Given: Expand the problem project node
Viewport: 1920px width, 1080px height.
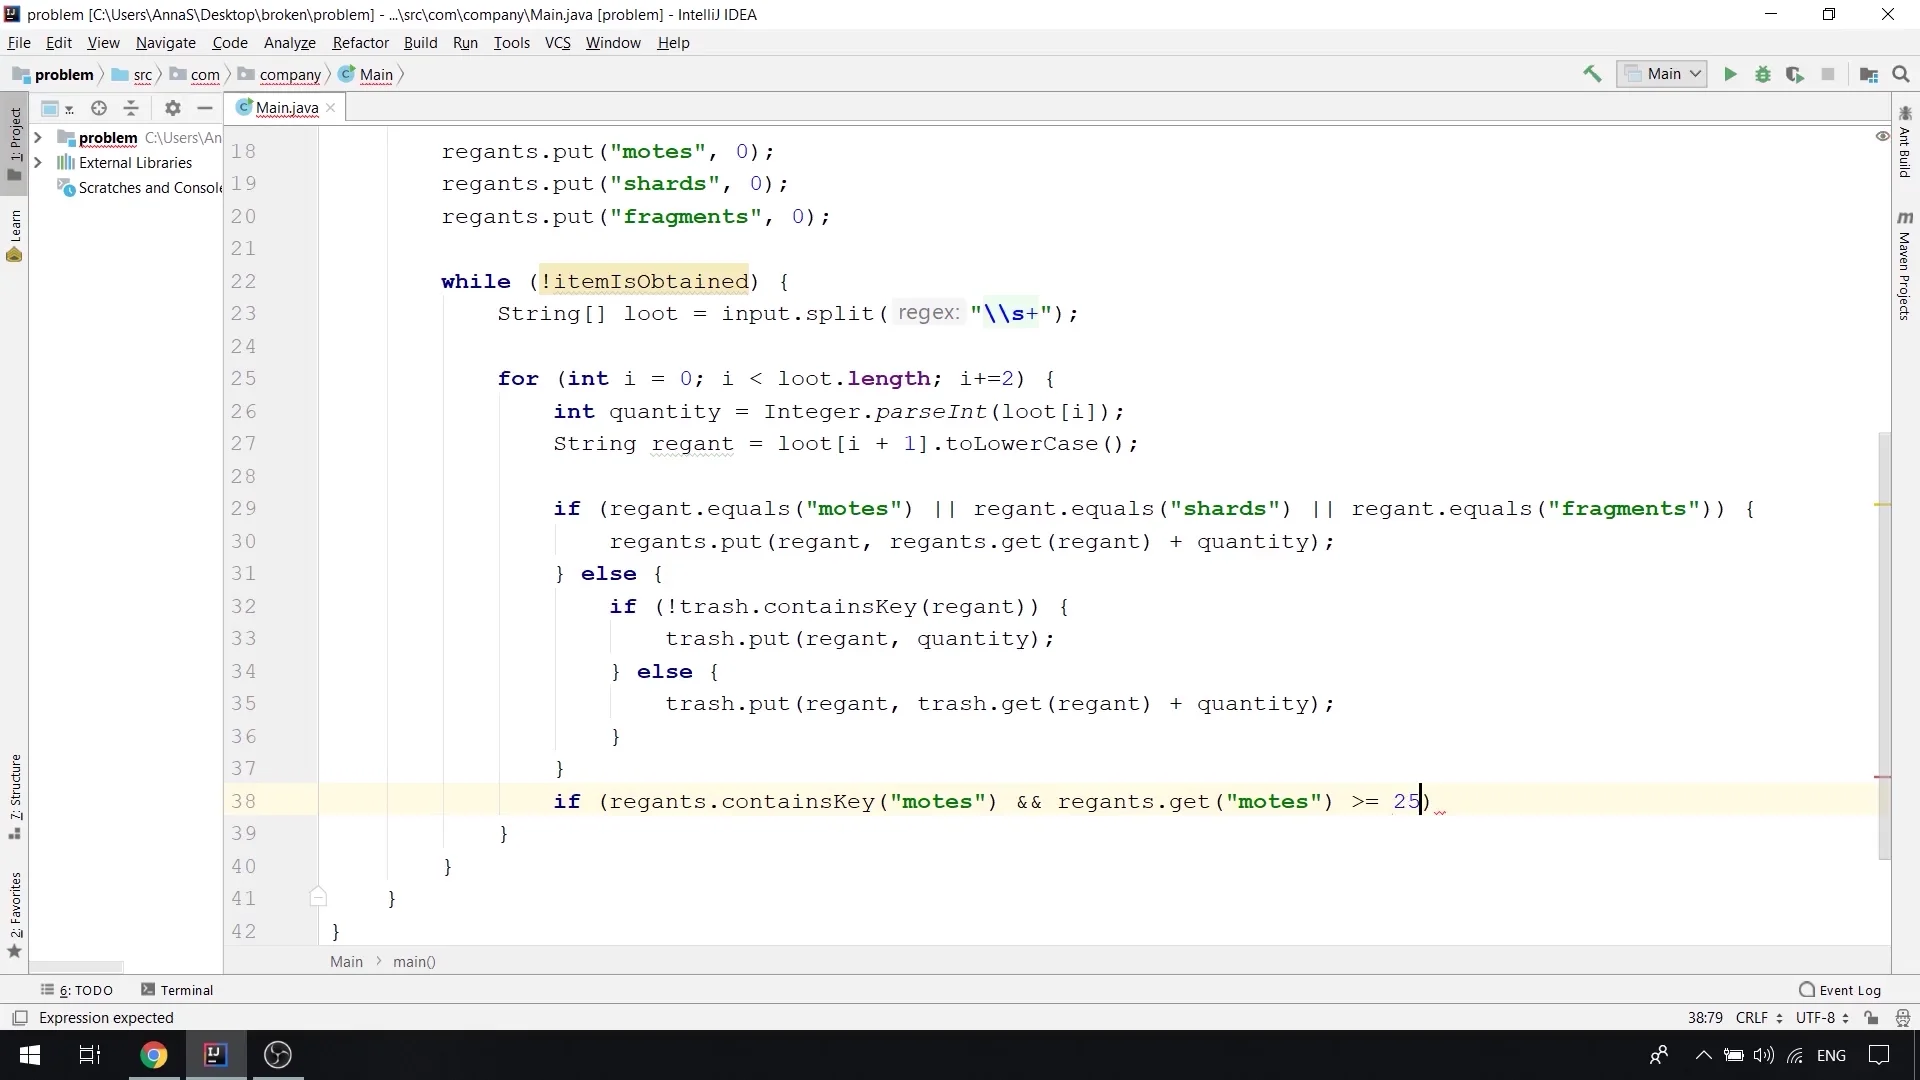Looking at the screenshot, I should (x=38, y=138).
